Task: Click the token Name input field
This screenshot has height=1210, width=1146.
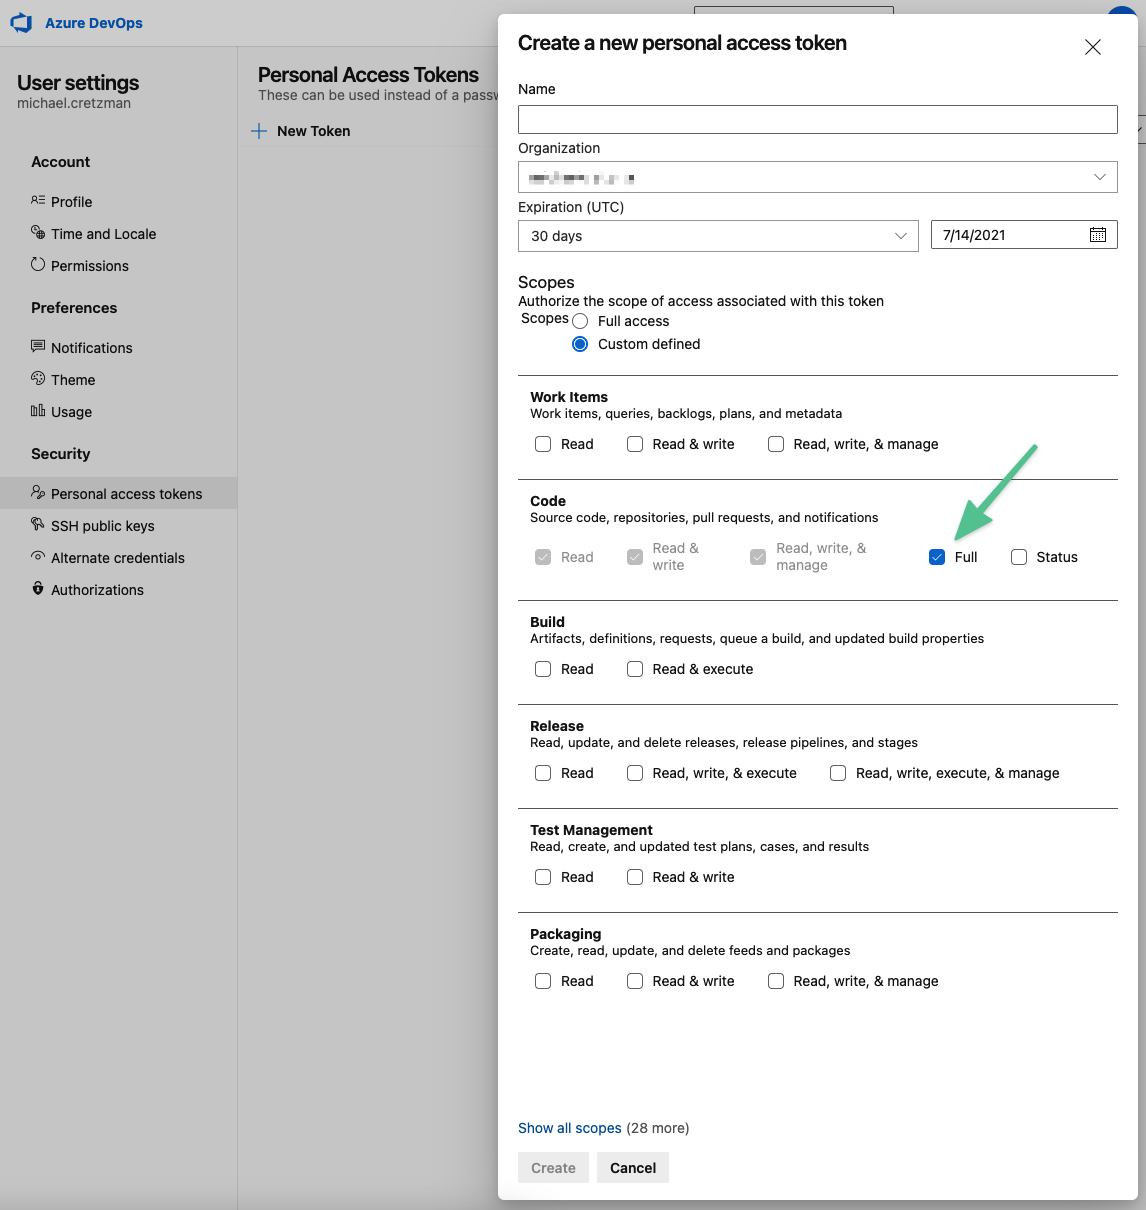Action: pyautogui.click(x=817, y=119)
